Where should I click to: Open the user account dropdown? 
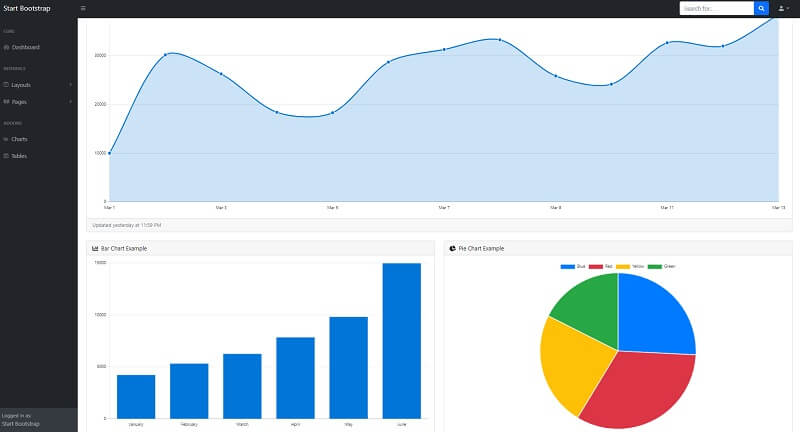click(783, 8)
